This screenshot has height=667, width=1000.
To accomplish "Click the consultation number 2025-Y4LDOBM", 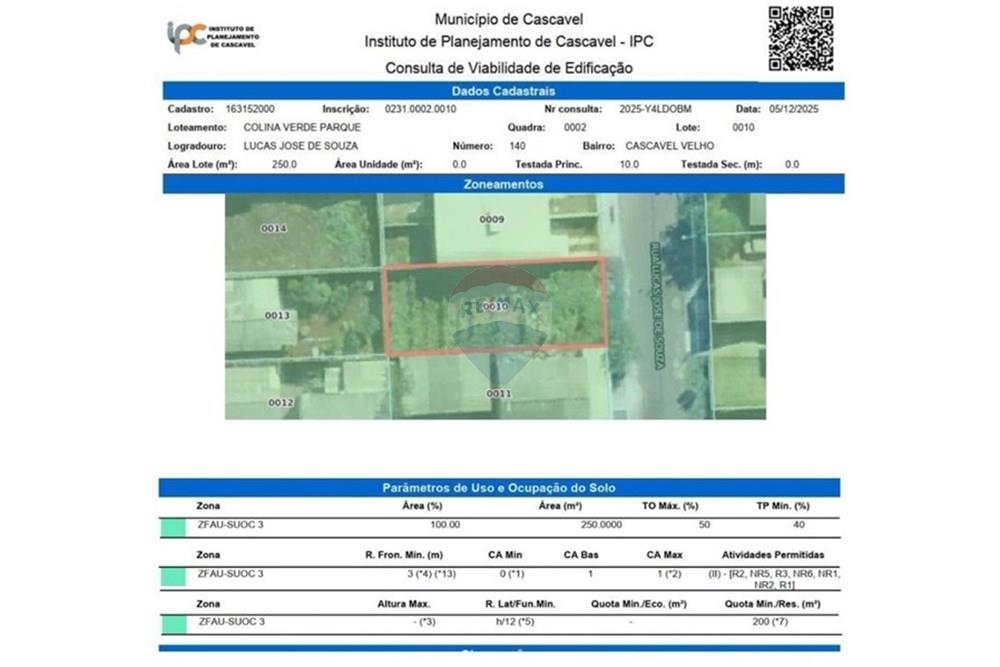I will pyautogui.click(x=655, y=109).
